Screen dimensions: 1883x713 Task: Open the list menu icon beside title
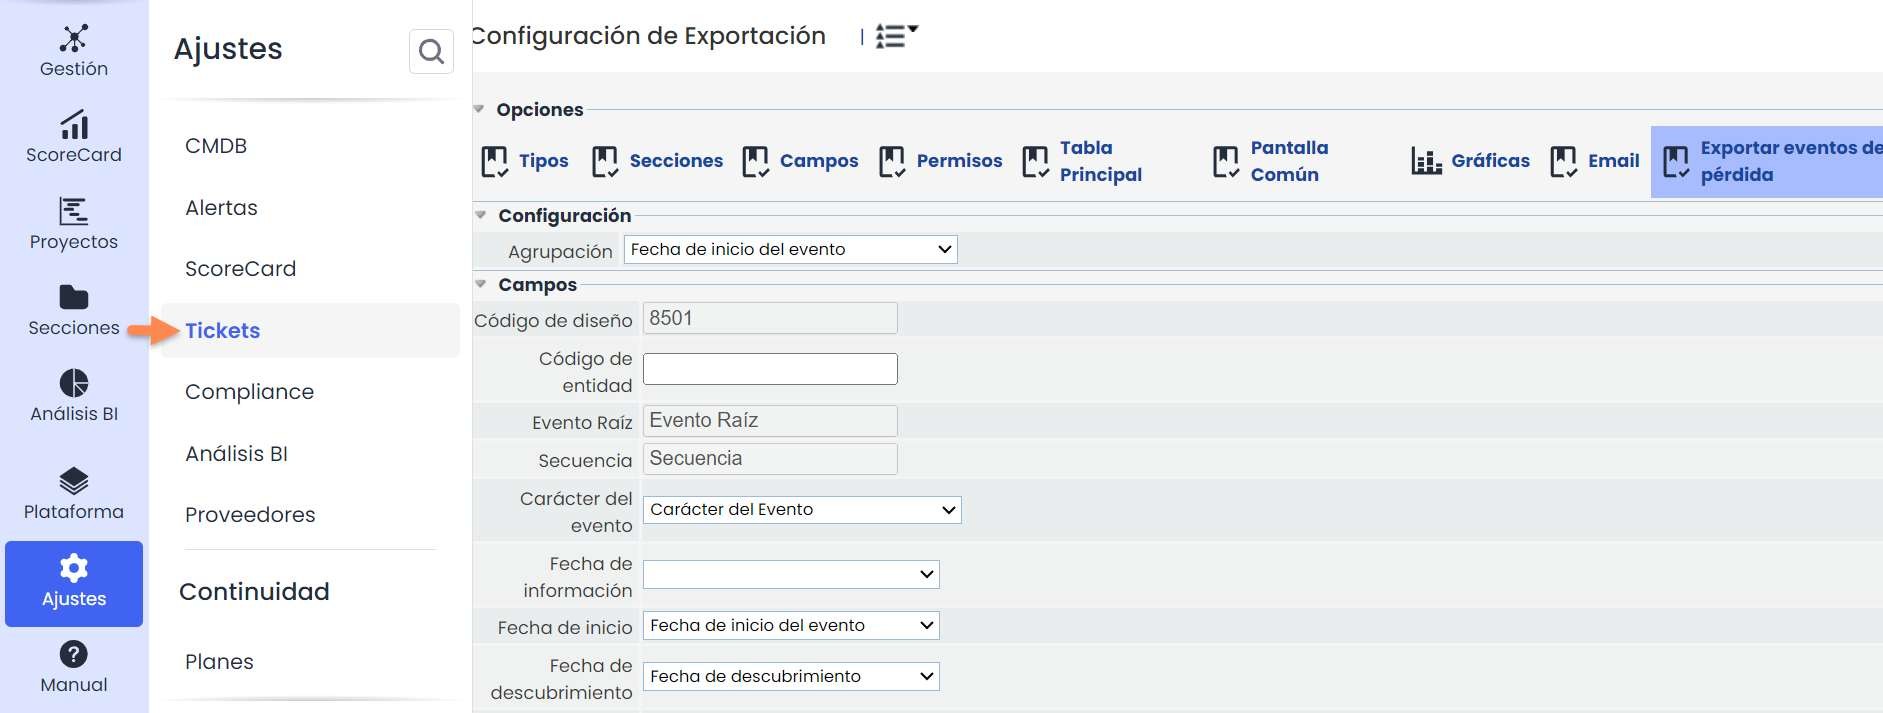pyautogui.click(x=896, y=37)
